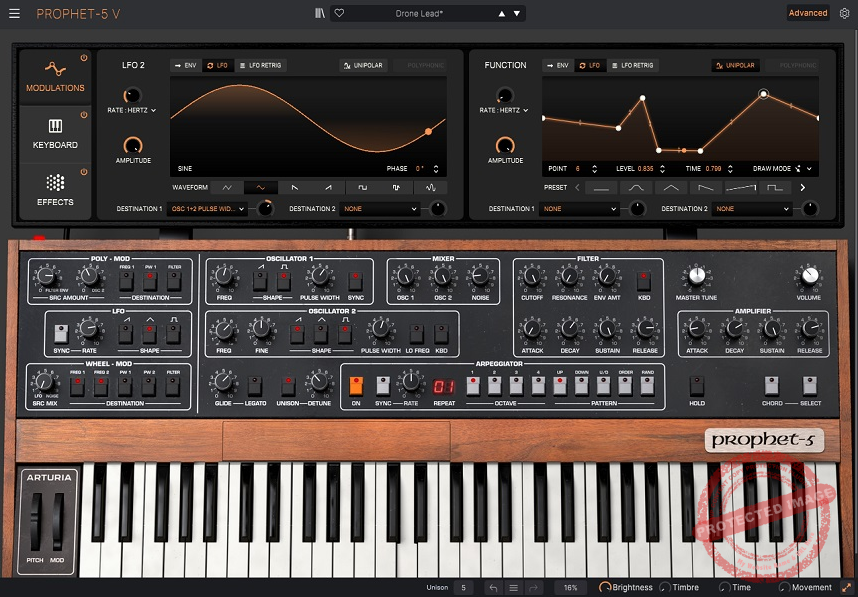Image resolution: width=858 pixels, height=597 pixels.
Task: Open LFO 2 Destination 2 dropdown
Action: (380, 208)
